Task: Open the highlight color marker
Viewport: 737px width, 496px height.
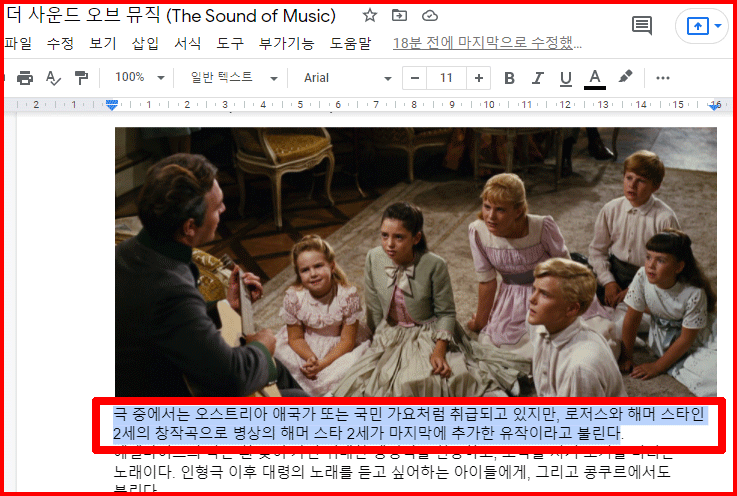Action: coord(625,77)
